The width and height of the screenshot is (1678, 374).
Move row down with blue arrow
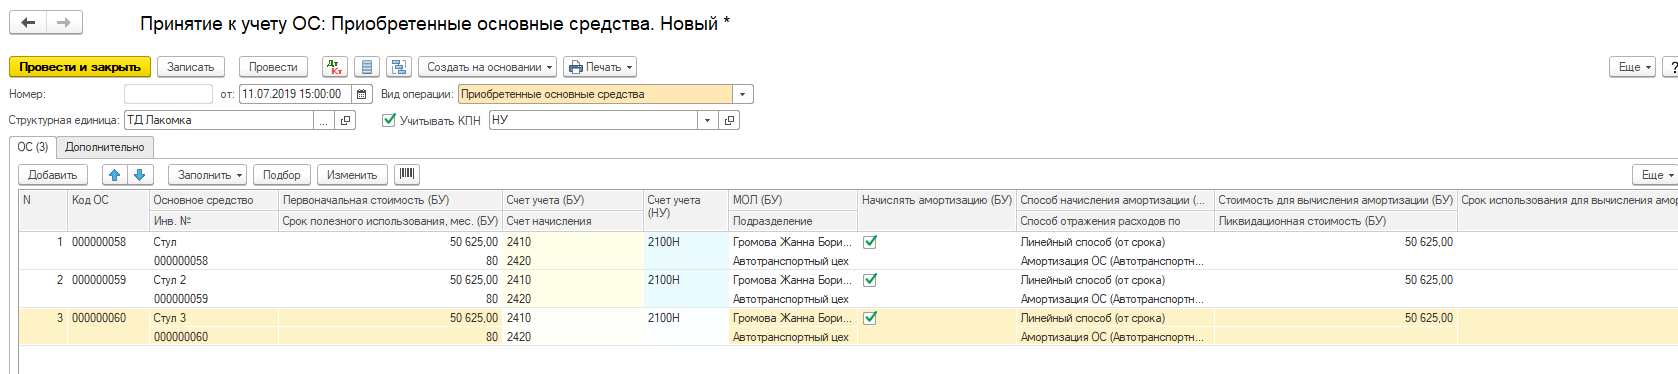coord(139,175)
